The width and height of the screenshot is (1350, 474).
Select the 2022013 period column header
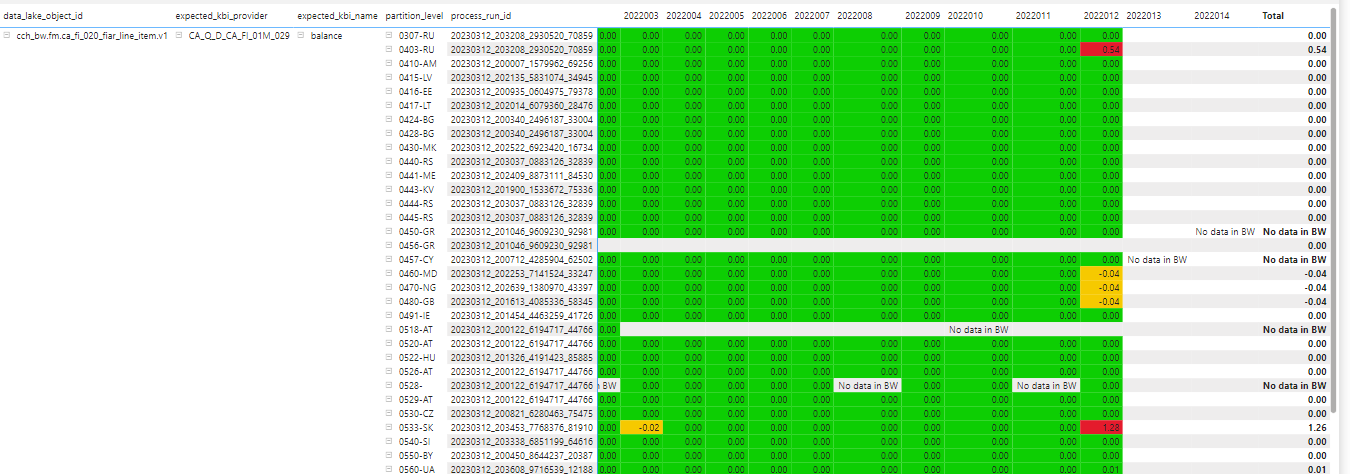tap(1144, 17)
